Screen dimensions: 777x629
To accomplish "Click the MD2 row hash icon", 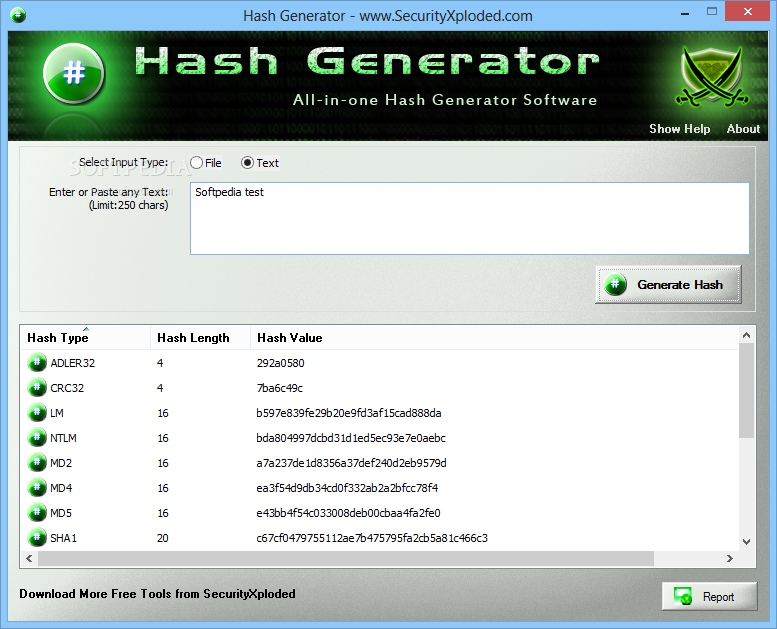I will point(37,462).
